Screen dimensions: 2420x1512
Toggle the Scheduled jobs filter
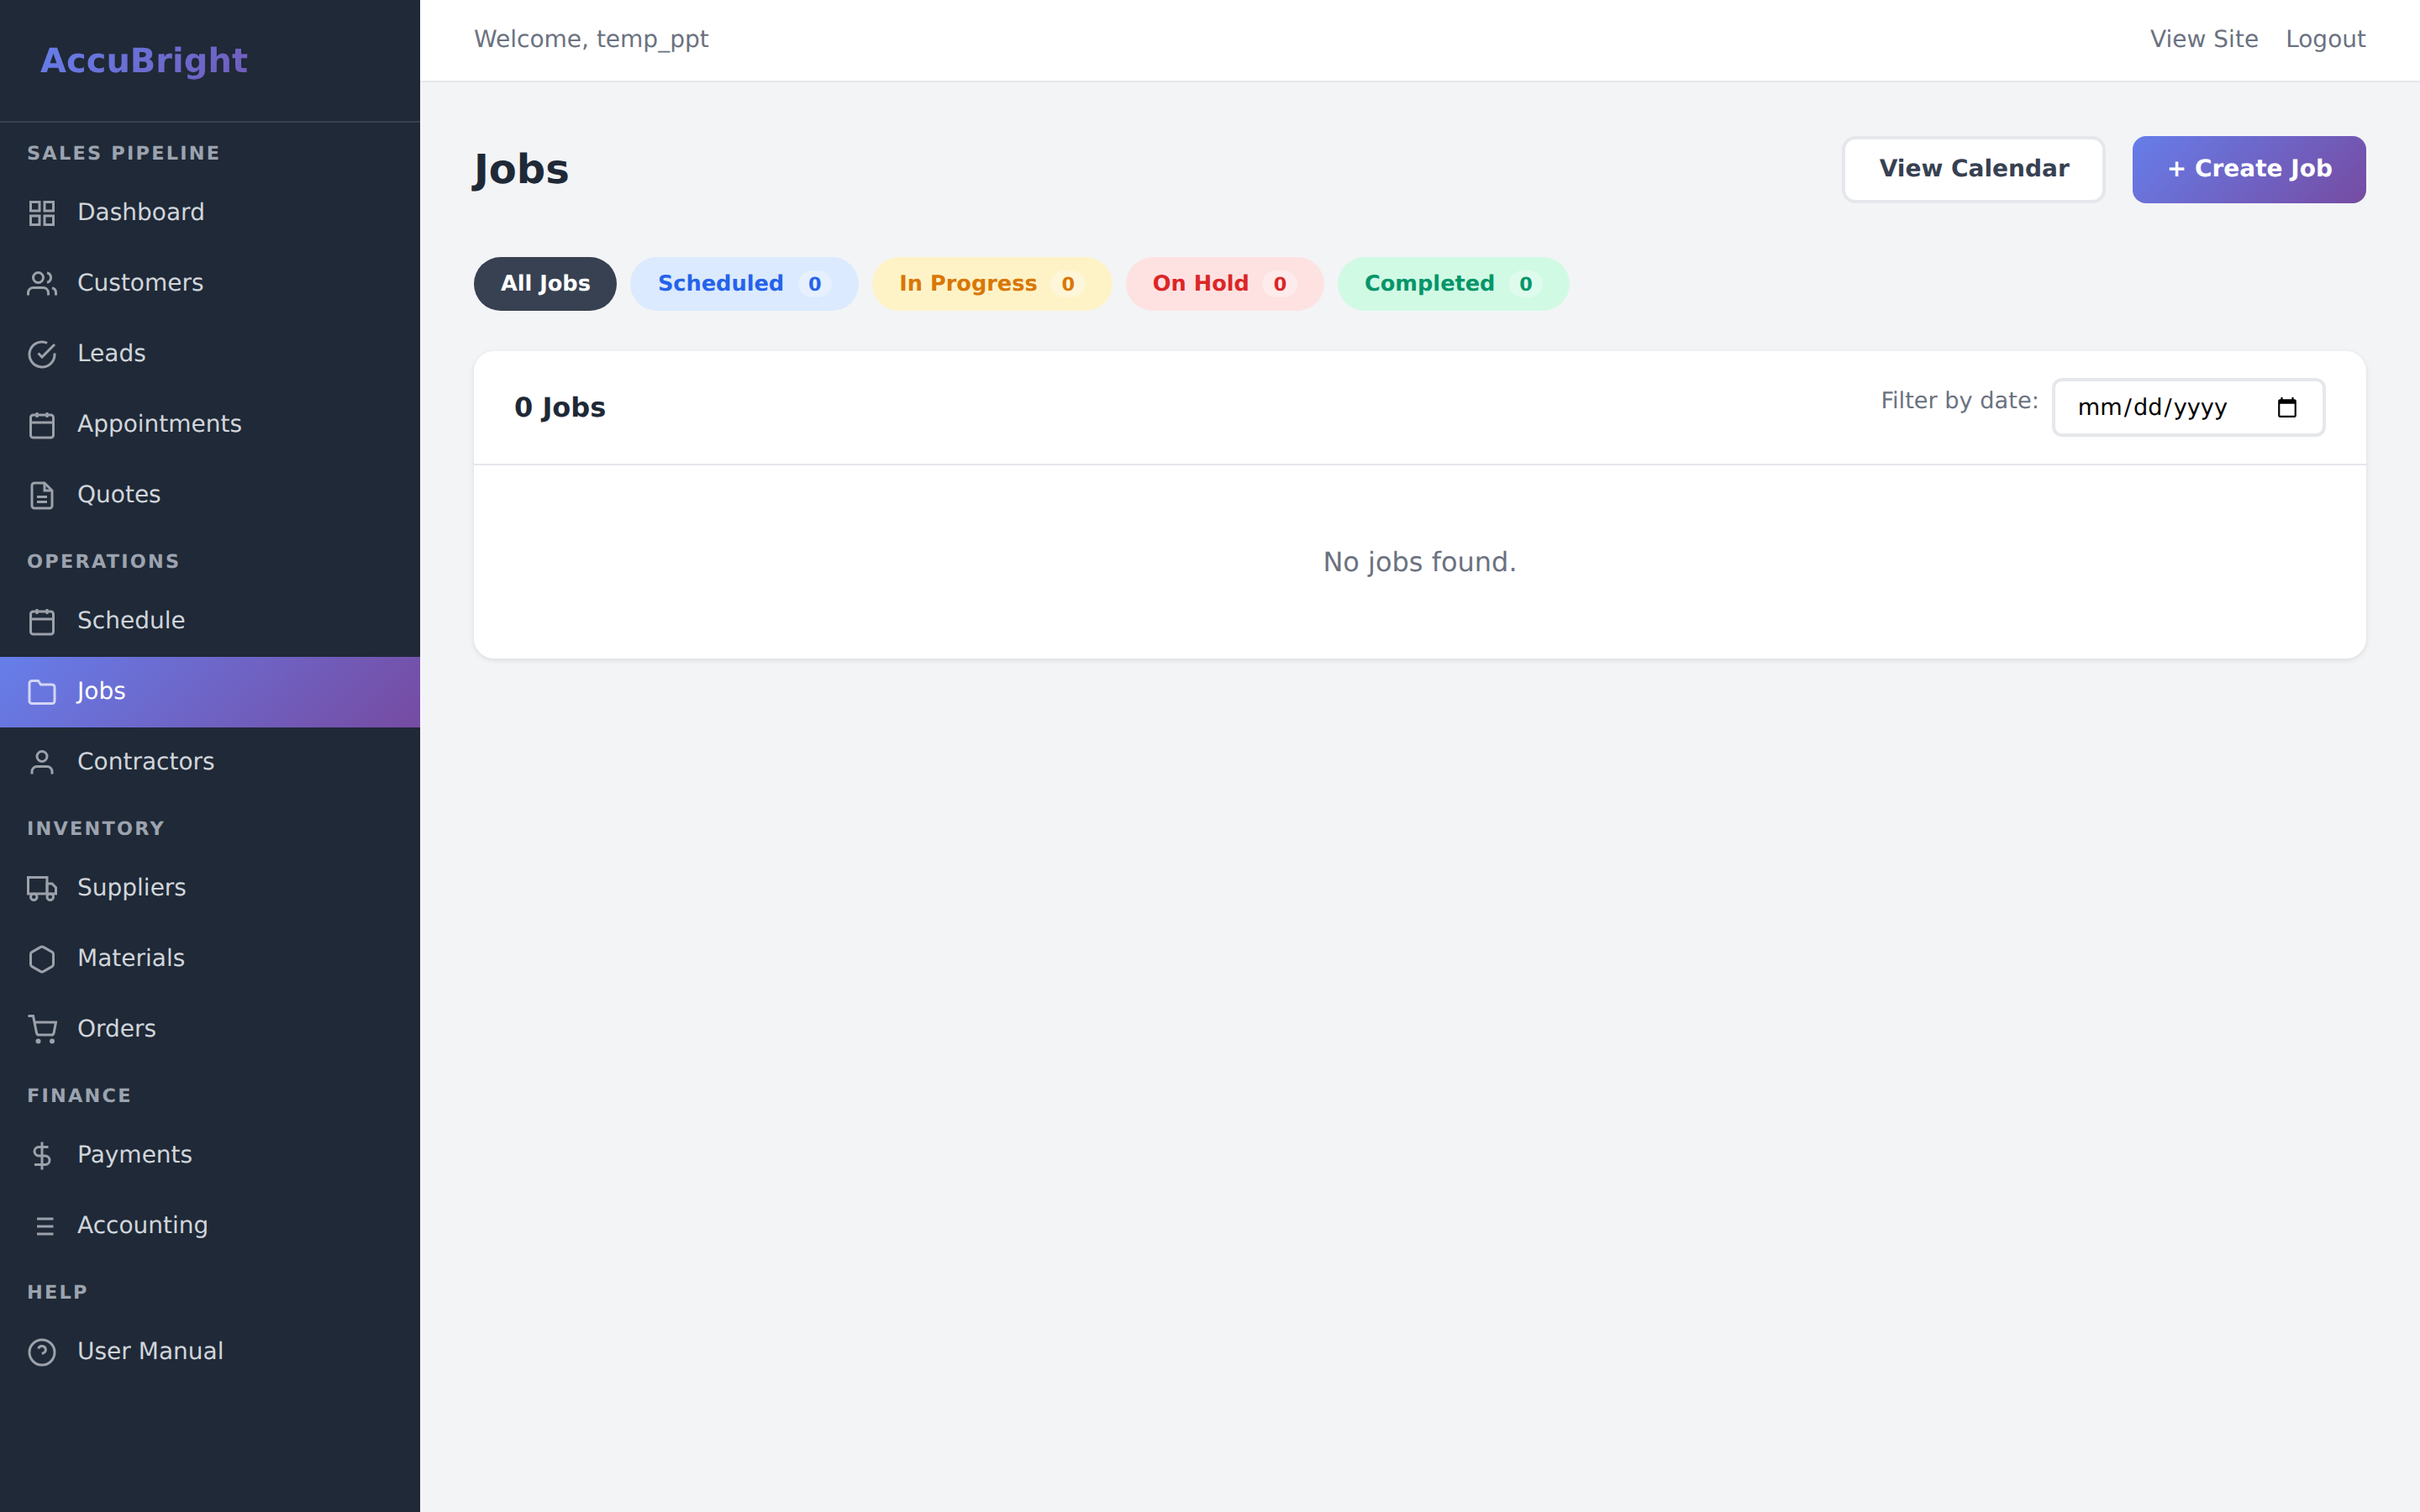[x=743, y=283]
